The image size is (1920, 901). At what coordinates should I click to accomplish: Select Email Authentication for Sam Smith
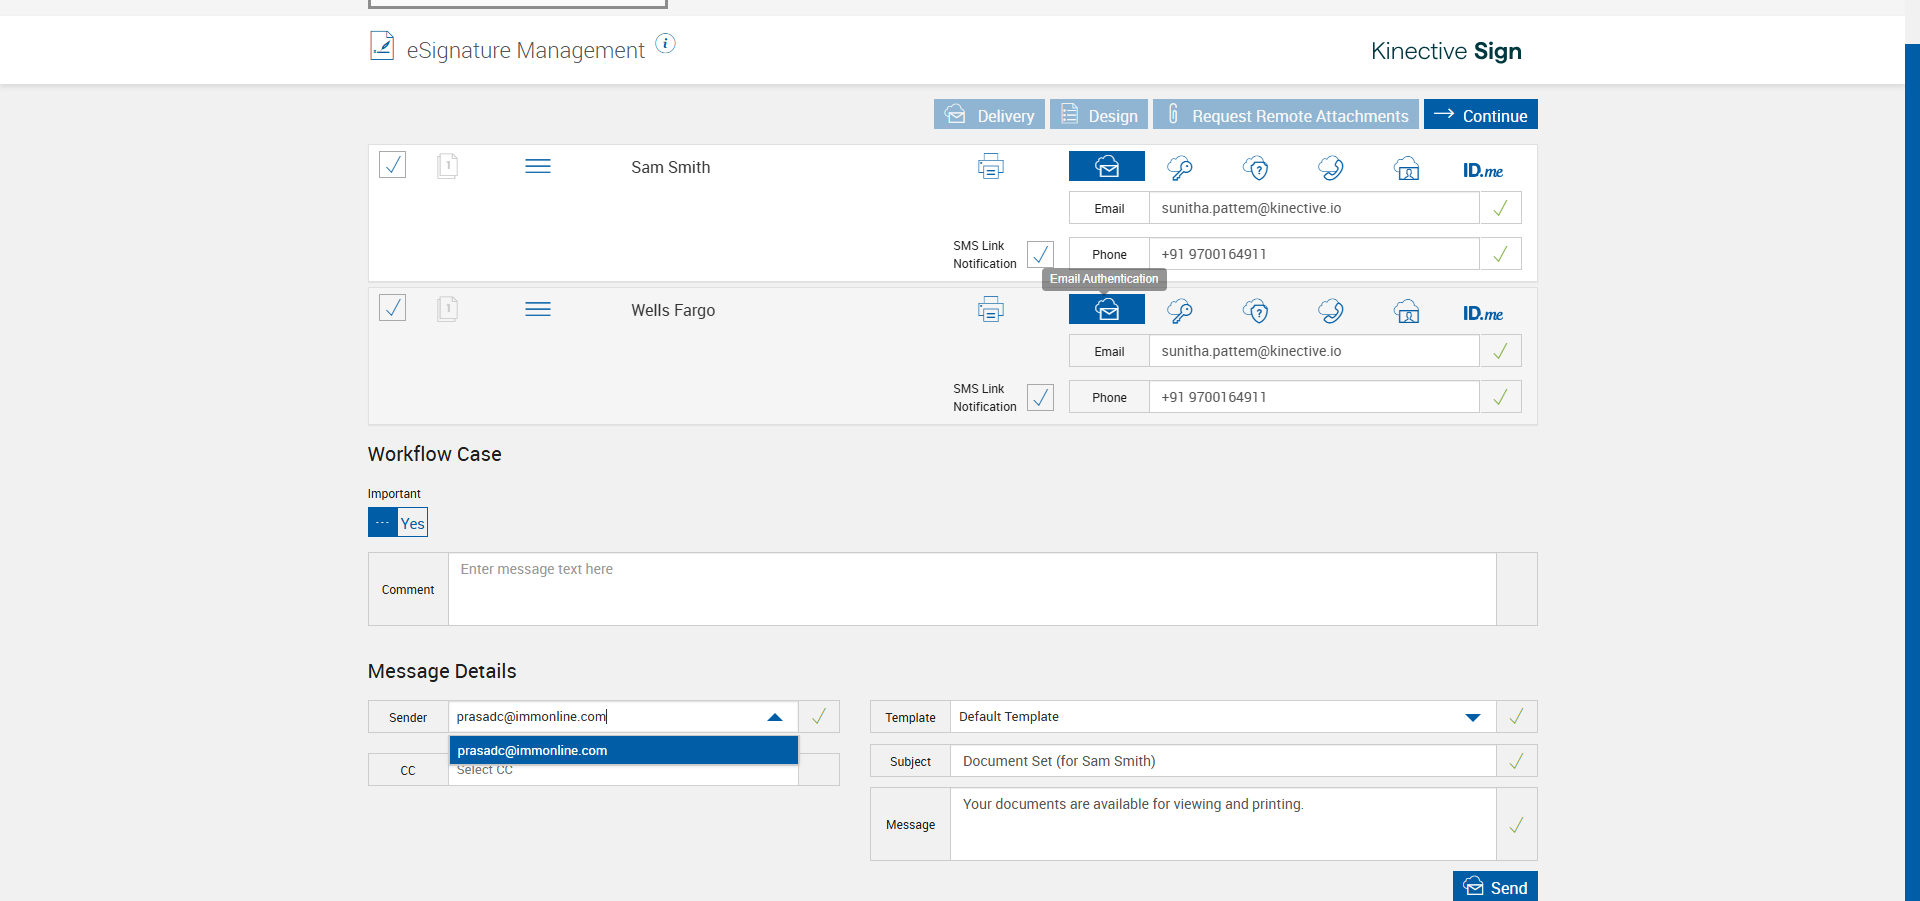click(1107, 166)
